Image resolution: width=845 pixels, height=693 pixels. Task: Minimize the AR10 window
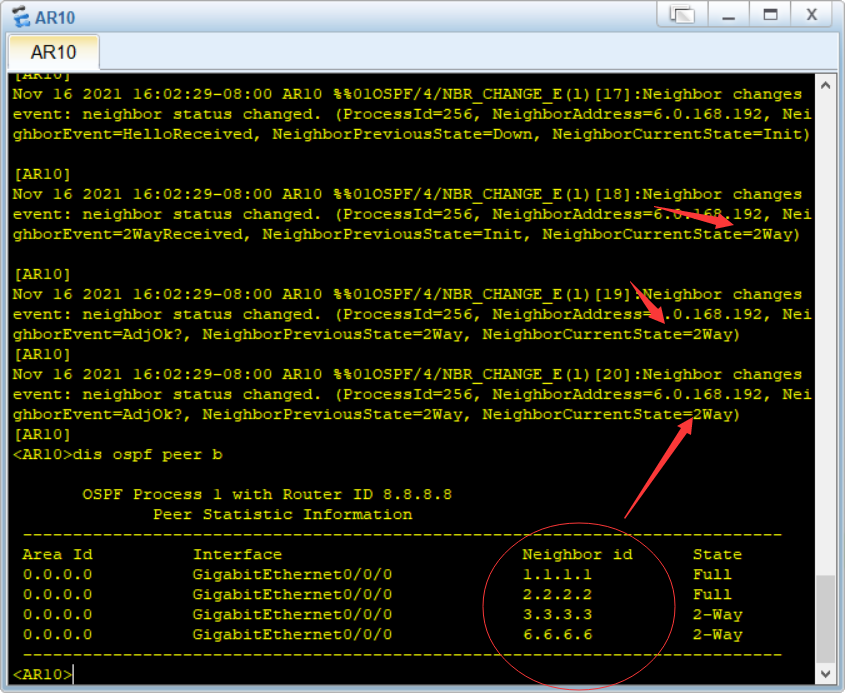pyautogui.click(x=729, y=15)
